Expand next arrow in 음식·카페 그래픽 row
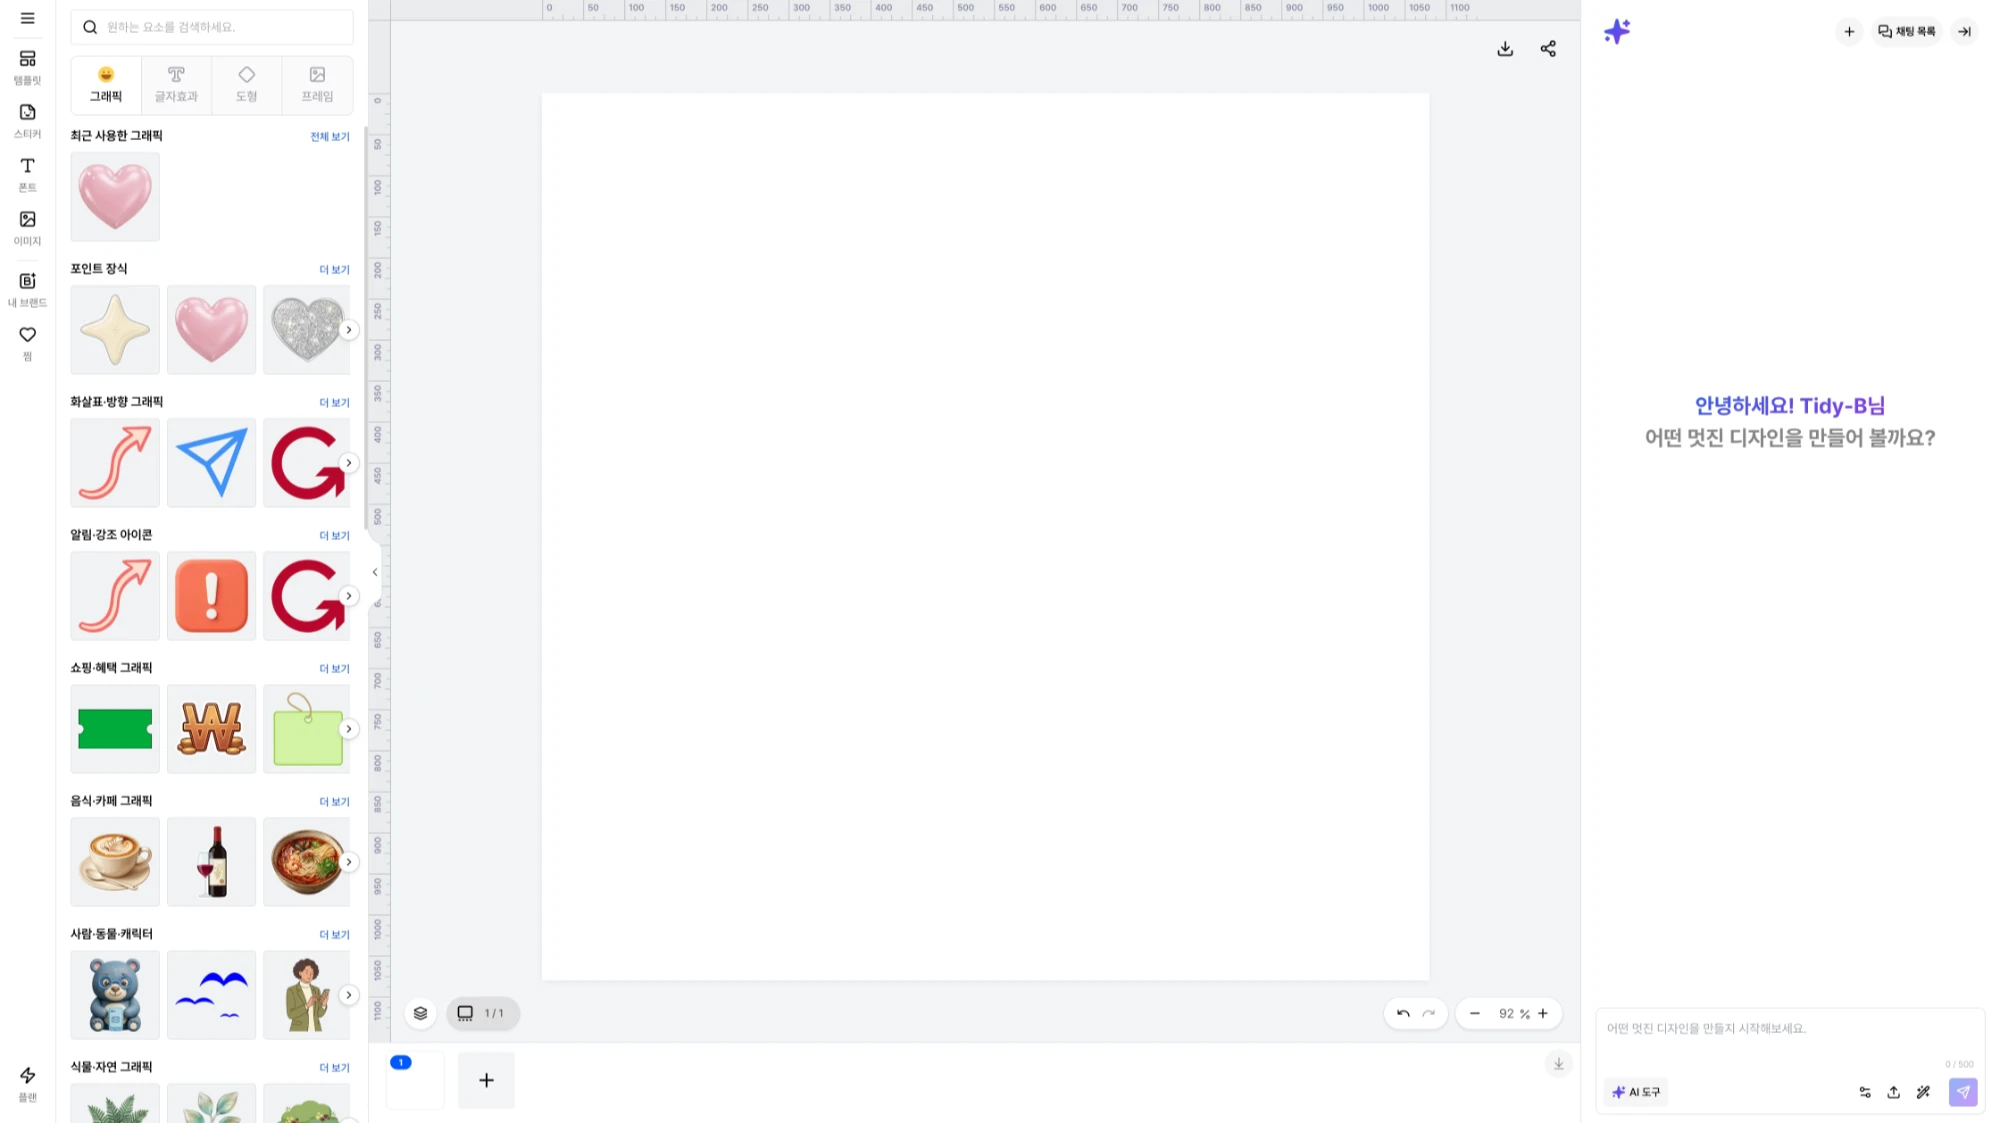Image resolution: width=2000 pixels, height=1123 pixels. 348,861
